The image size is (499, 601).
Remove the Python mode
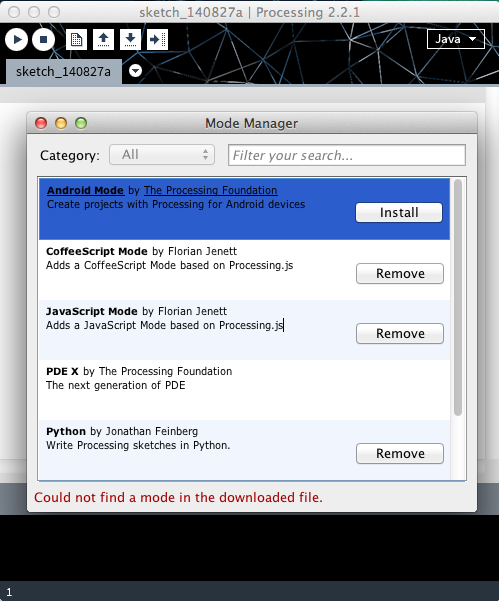pyautogui.click(x=400, y=453)
